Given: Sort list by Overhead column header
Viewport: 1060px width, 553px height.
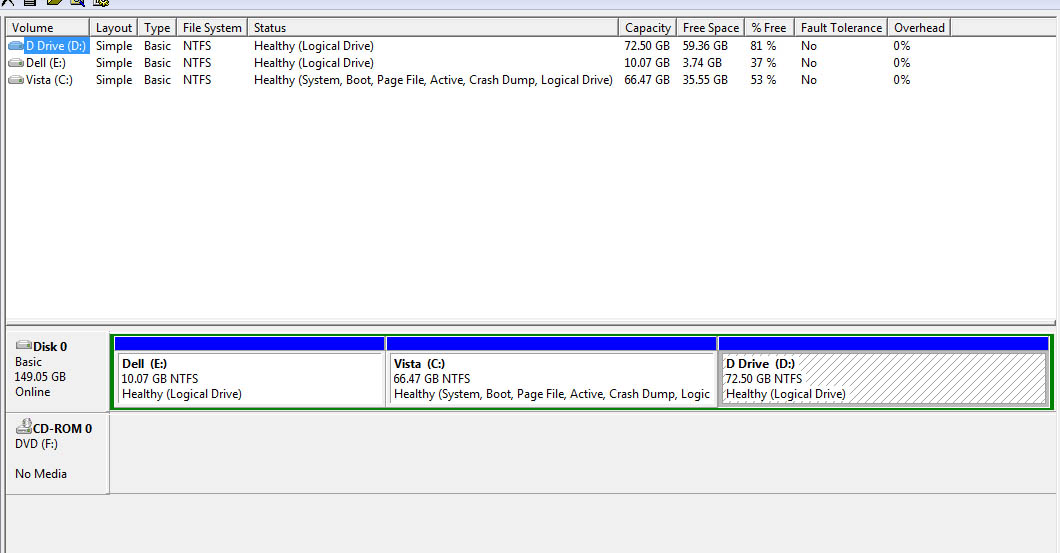Looking at the screenshot, I should 919,28.
